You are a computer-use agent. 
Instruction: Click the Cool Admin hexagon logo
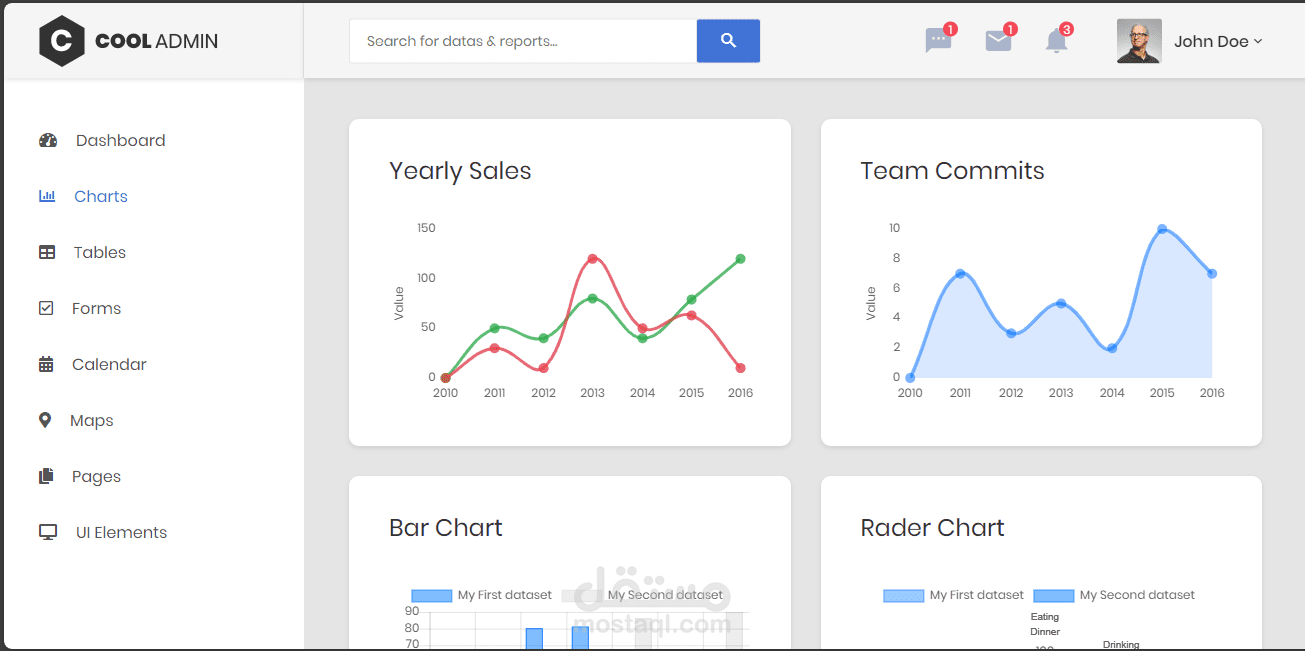click(x=62, y=41)
